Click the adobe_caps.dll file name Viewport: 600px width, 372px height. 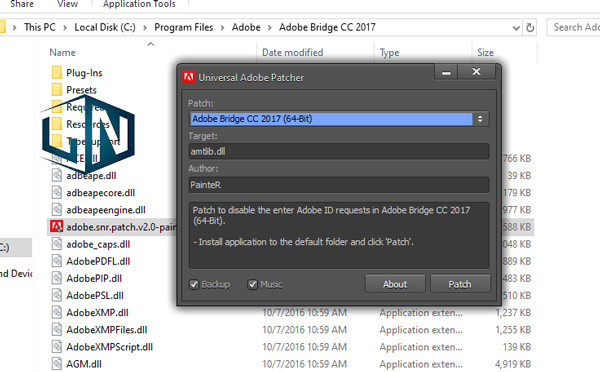pos(98,244)
